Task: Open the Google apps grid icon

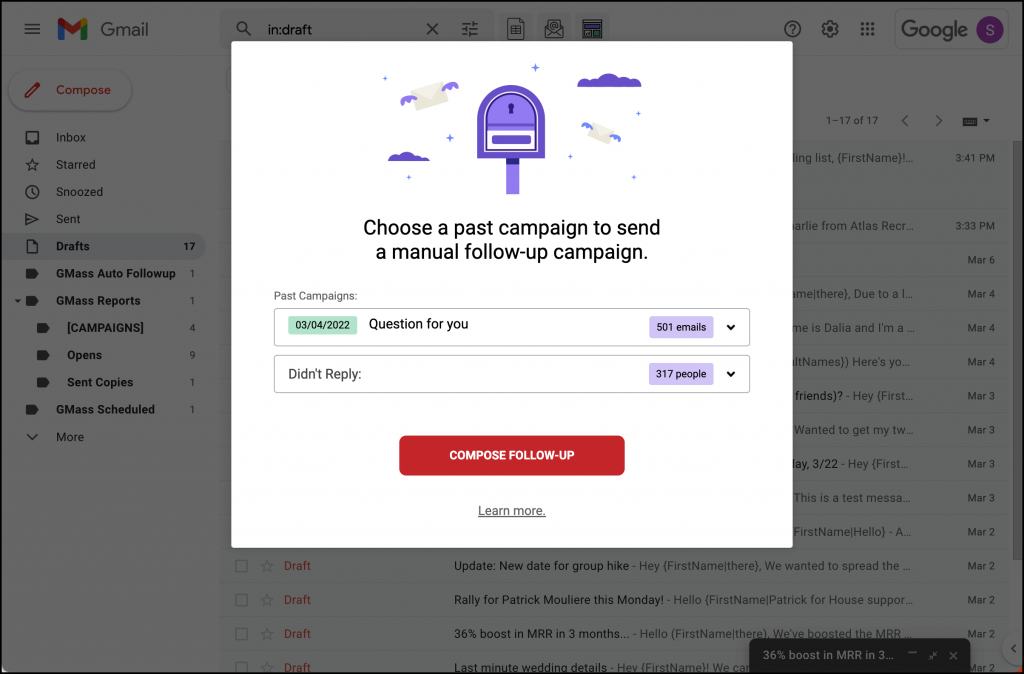Action: 867,29
